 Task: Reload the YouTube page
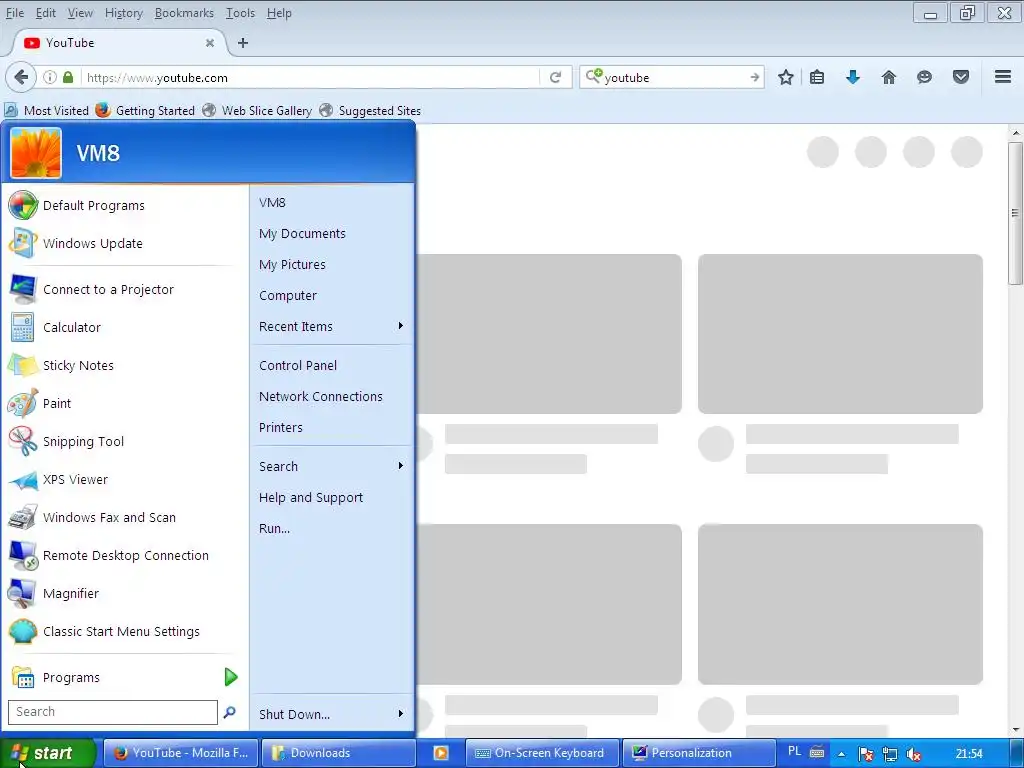[555, 78]
